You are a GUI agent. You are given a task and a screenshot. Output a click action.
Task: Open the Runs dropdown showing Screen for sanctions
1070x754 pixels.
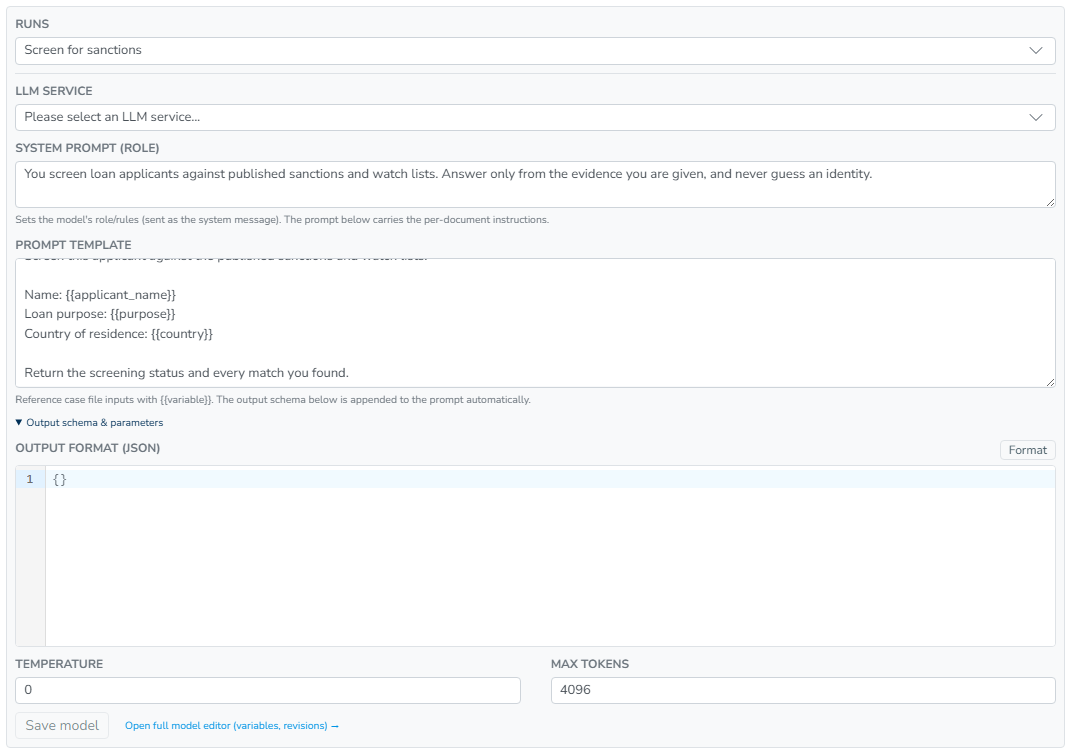(x=535, y=50)
